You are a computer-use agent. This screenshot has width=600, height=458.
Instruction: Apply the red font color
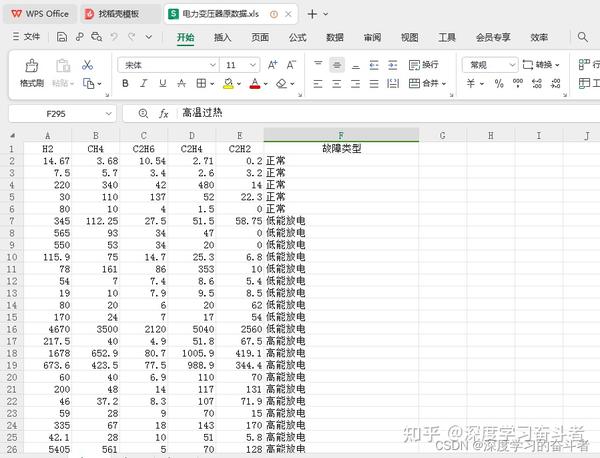[255, 83]
